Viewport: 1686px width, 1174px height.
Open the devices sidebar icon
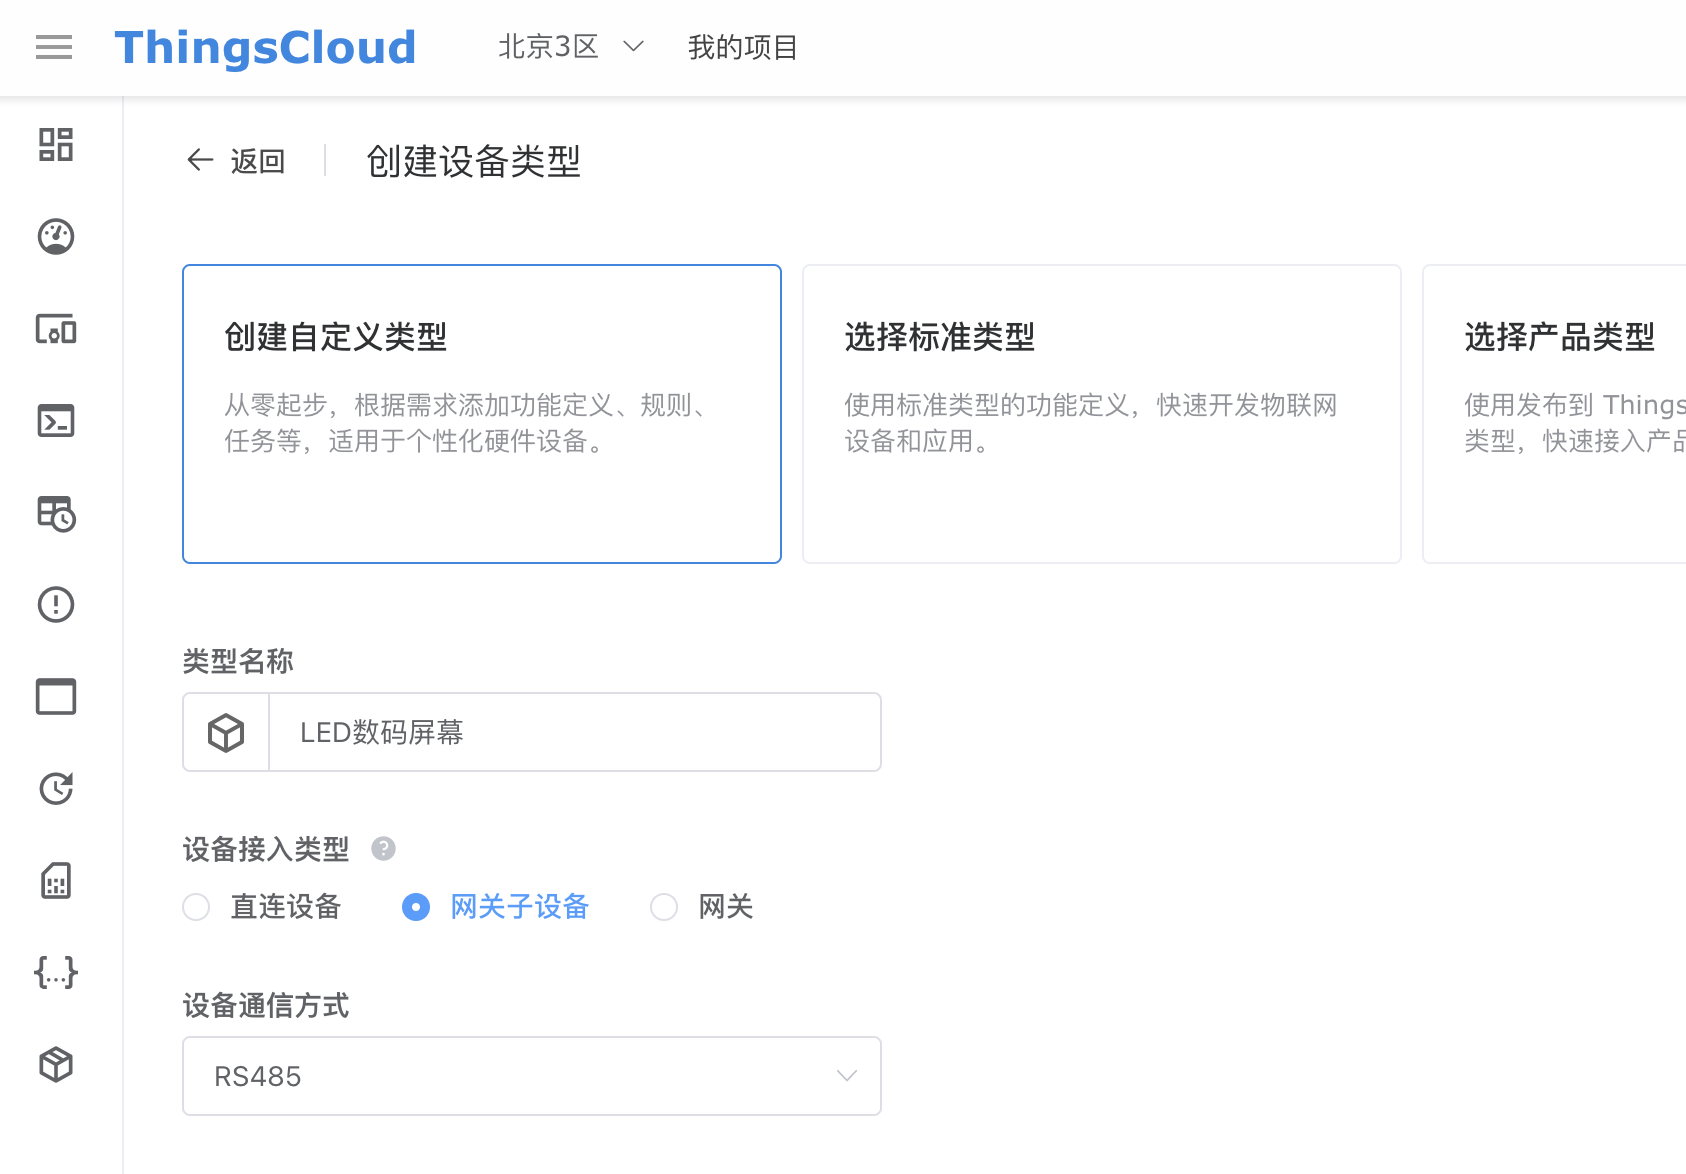[56, 328]
